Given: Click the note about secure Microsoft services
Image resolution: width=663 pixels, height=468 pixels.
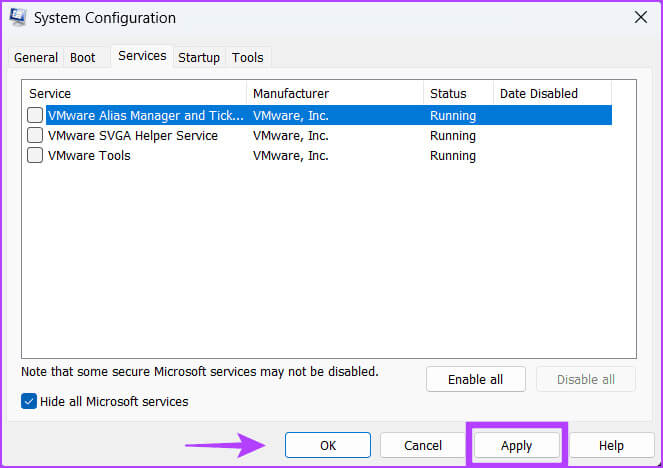Looking at the screenshot, I should coord(200,372).
